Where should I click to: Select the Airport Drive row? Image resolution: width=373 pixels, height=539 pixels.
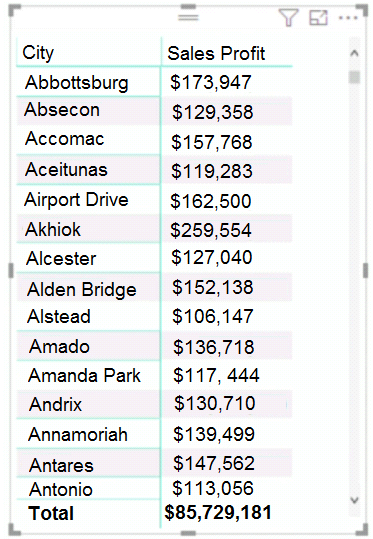click(x=154, y=200)
